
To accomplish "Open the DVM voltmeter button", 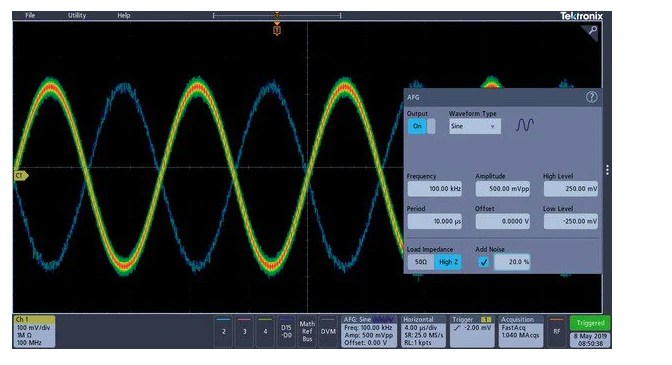I will (328, 331).
